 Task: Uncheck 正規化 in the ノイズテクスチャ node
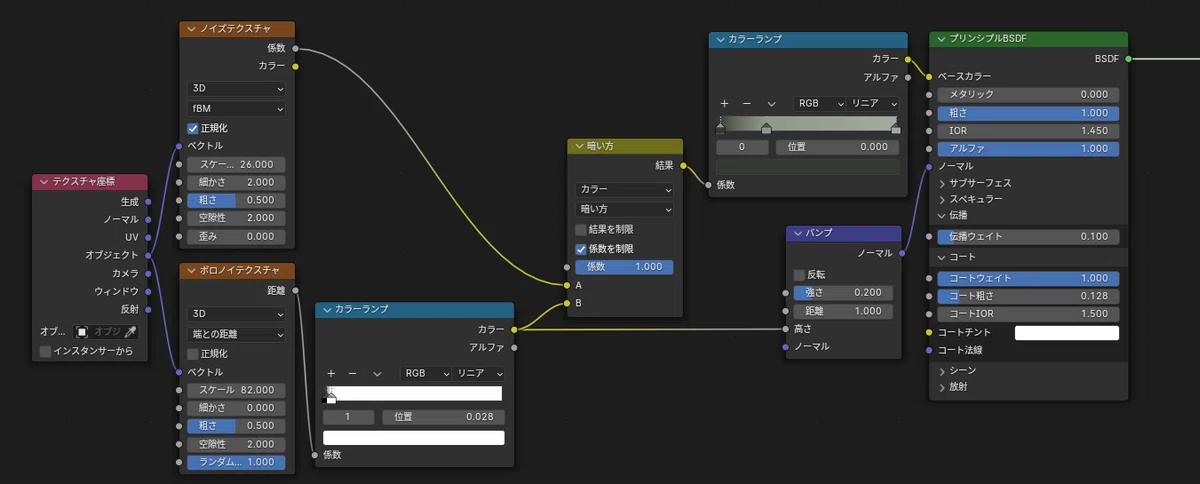(193, 128)
